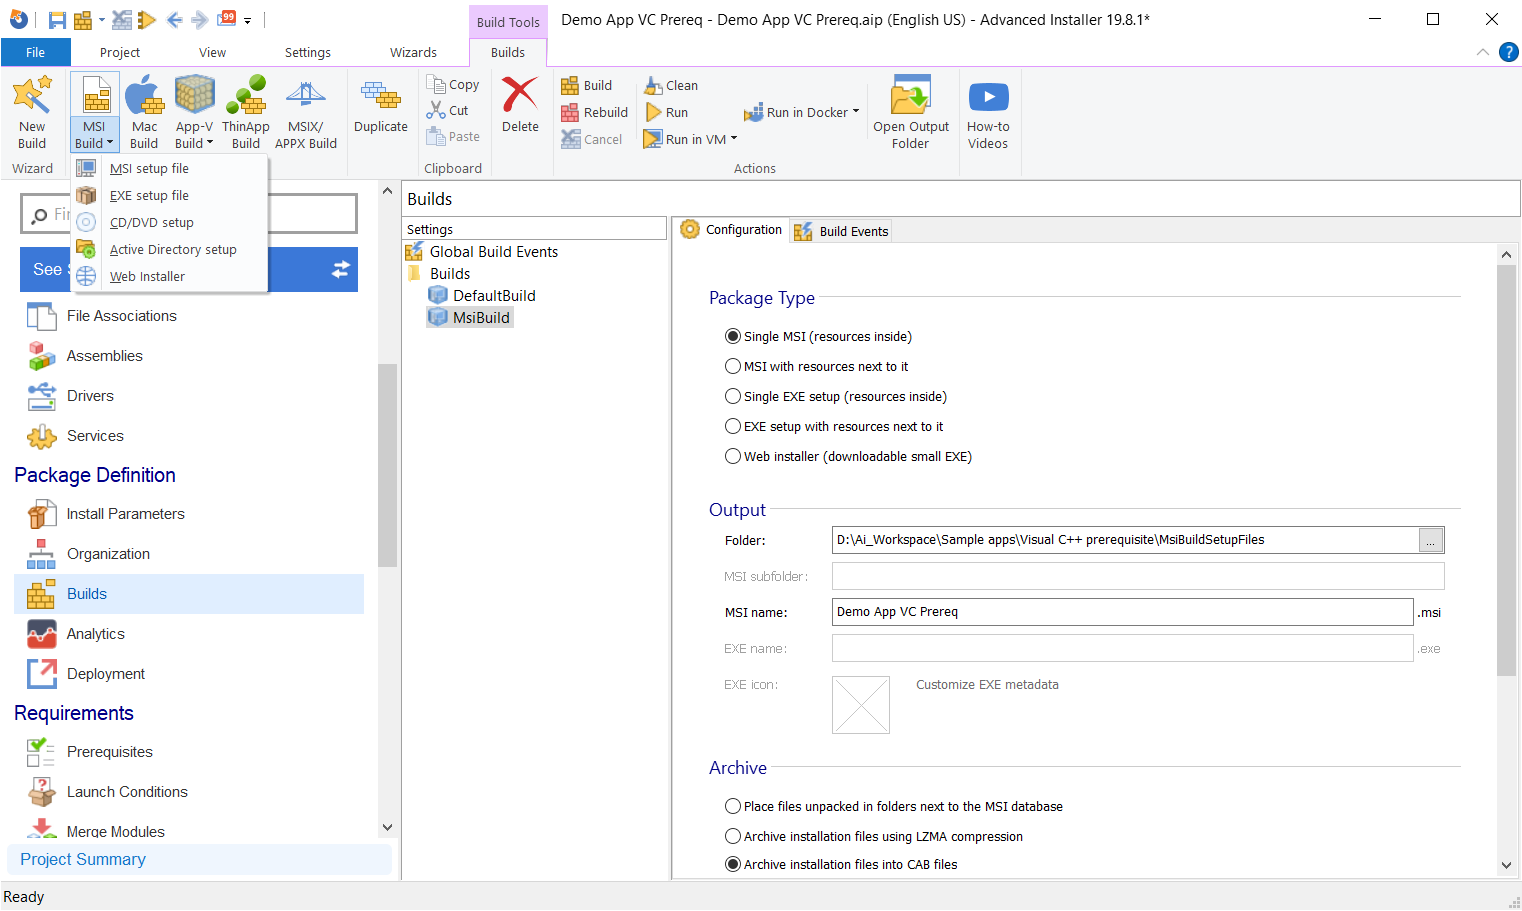
Task: Collapse the ribbon with the chevron
Action: click(1482, 52)
